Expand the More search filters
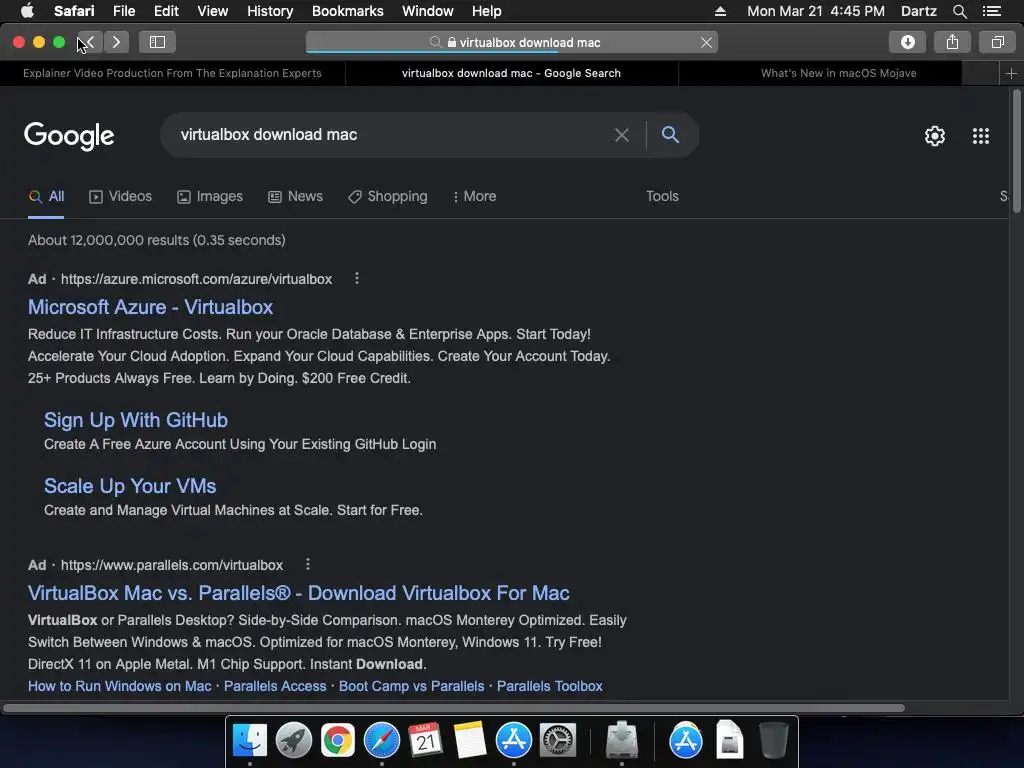1024x768 pixels. coord(475,197)
